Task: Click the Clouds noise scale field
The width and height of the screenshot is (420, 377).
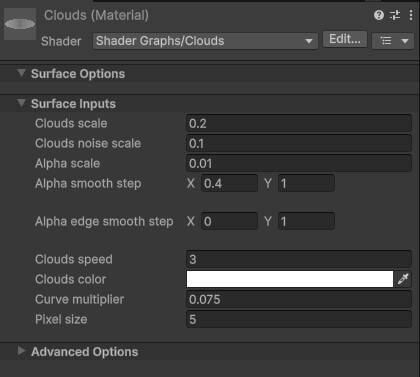Action: point(299,143)
